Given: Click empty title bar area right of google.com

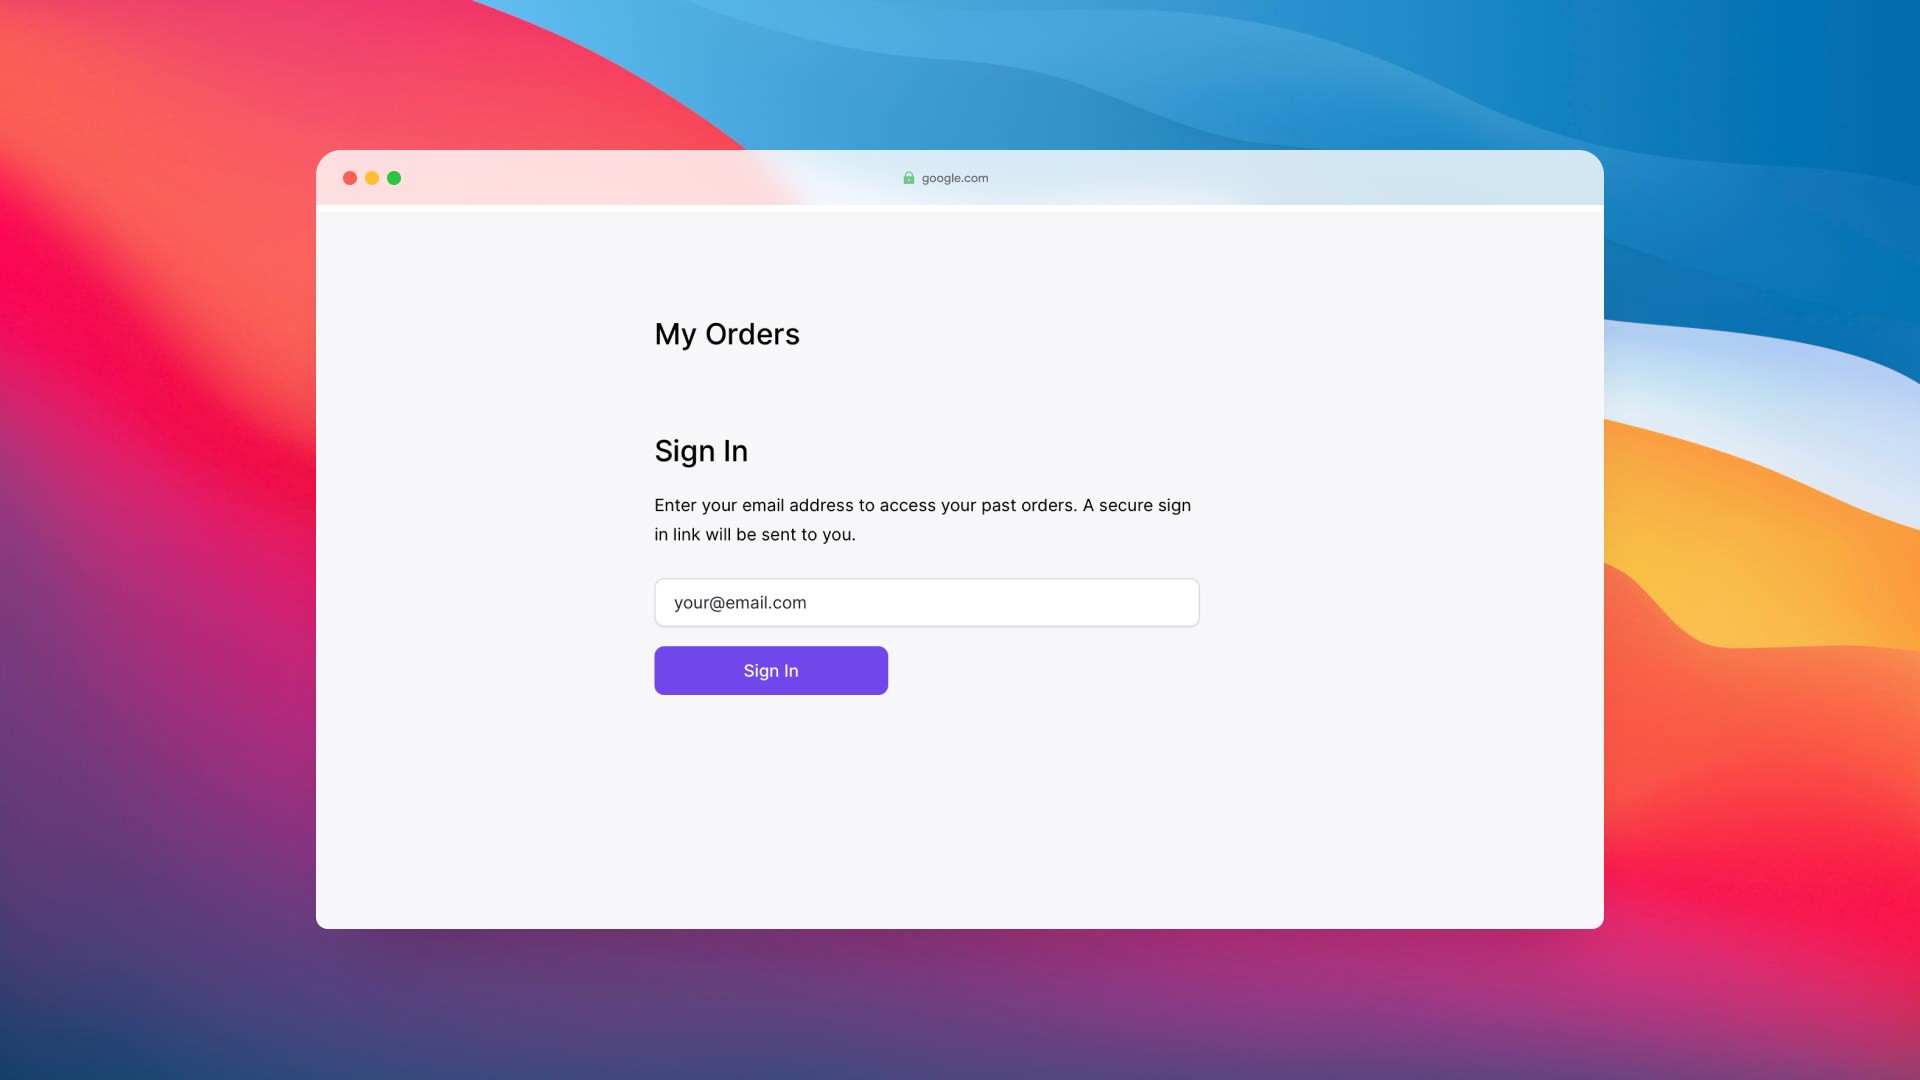Looking at the screenshot, I should pos(1300,178).
